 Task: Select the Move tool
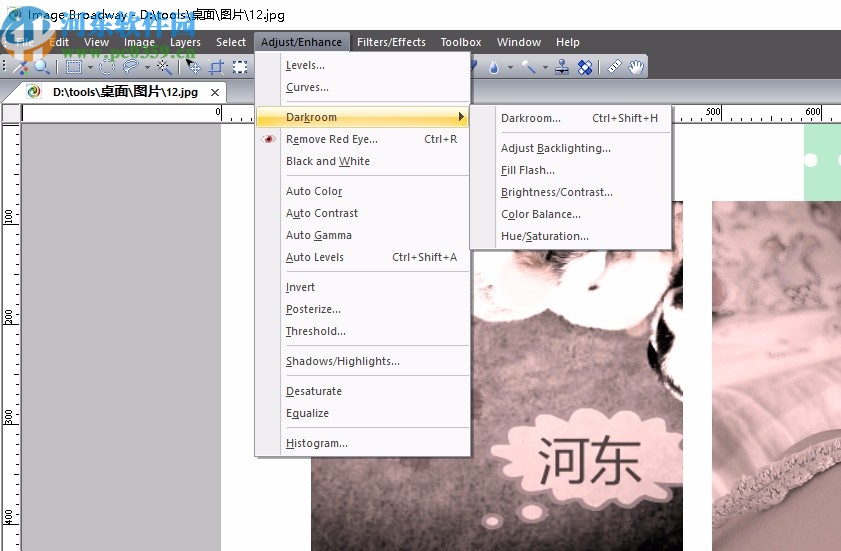point(193,67)
